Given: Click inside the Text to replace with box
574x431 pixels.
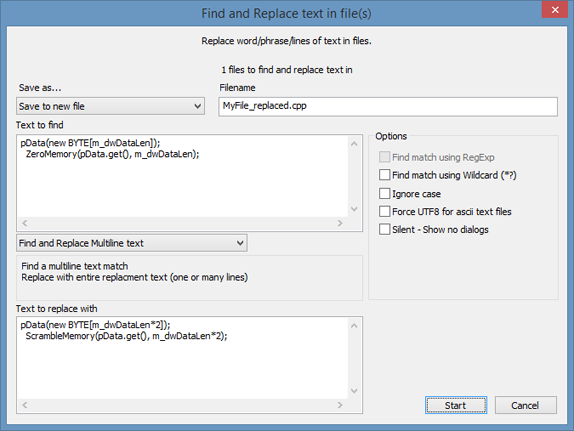Looking at the screenshot, I should pyautogui.click(x=182, y=358).
